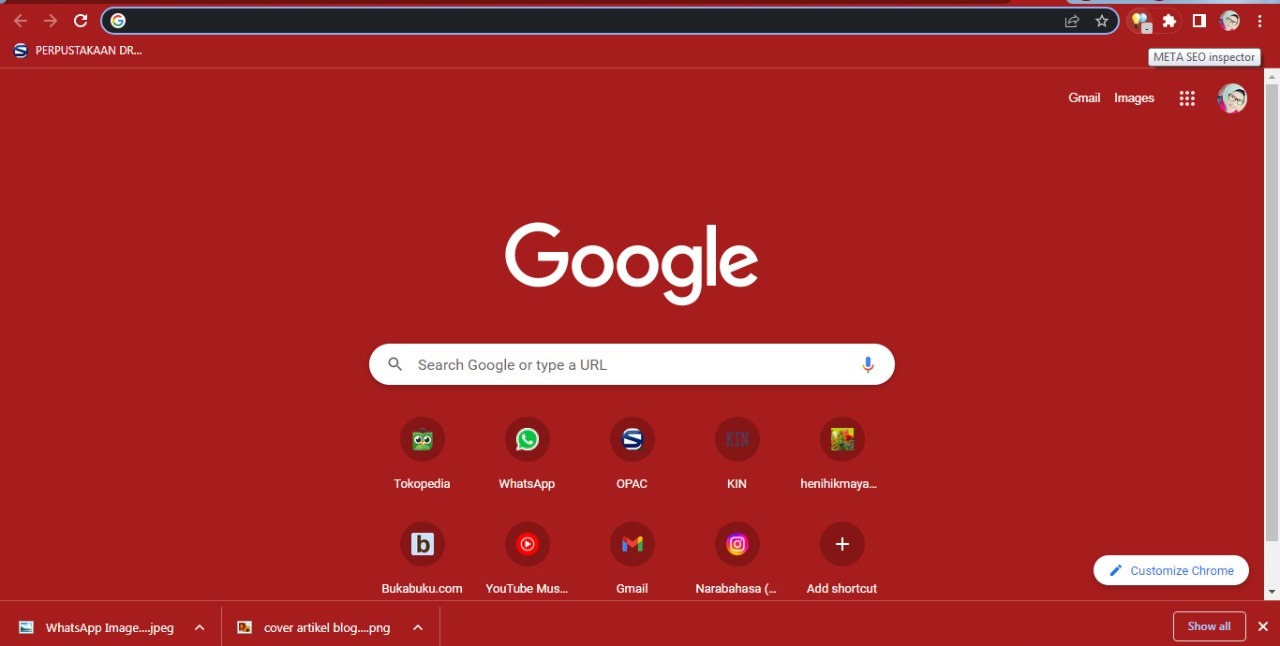The width and height of the screenshot is (1280, 646).
Task: Open the Gmail link at top right
Action: click(1084, 98)
